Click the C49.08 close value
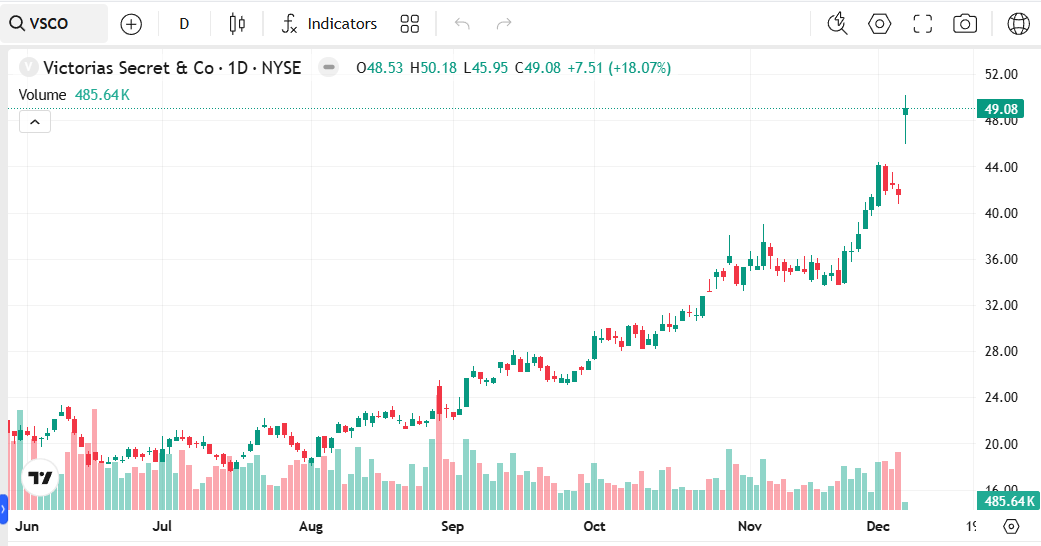Image resolution: width=1041 pixels, height=546 pixels. click(538, 68)
